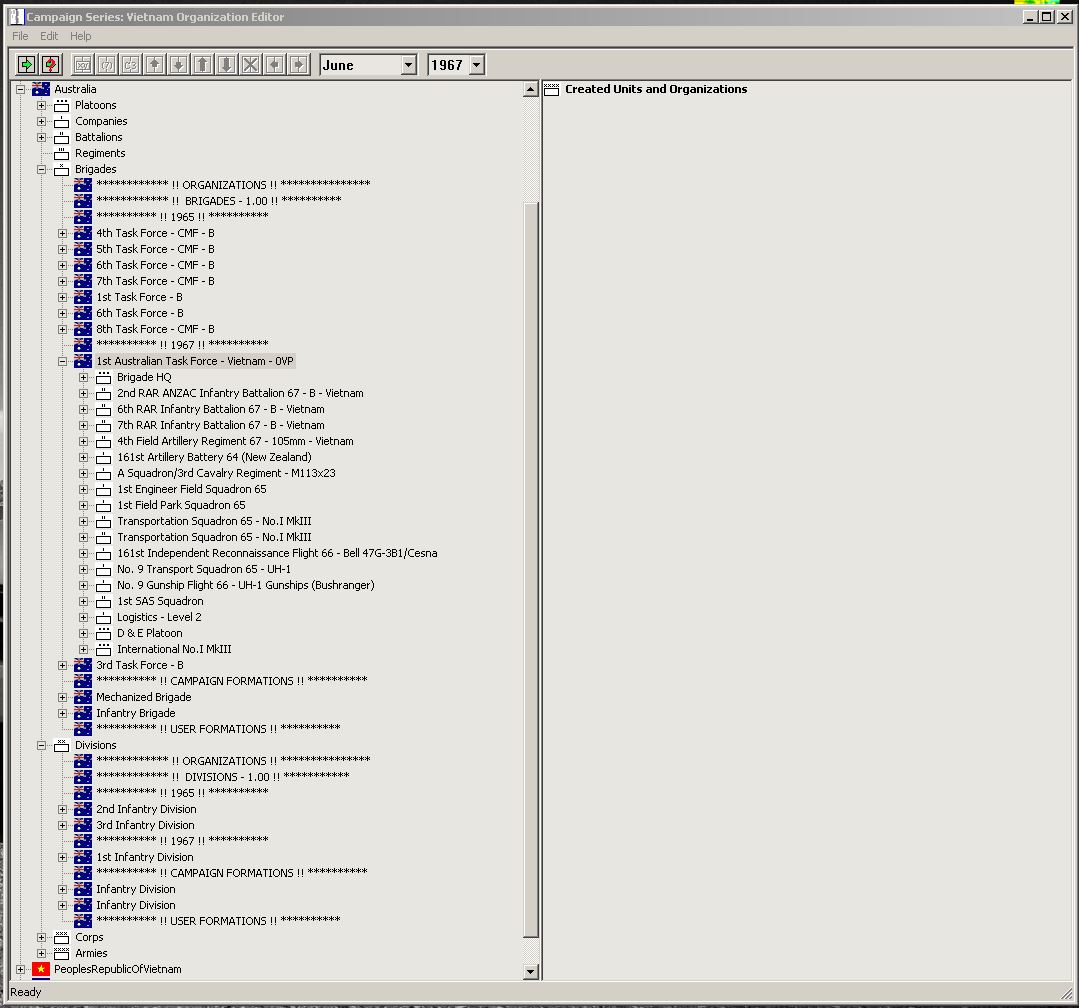
Task: Select 4th Field Artillery Regiment 67 row
Action: (235, 441)
